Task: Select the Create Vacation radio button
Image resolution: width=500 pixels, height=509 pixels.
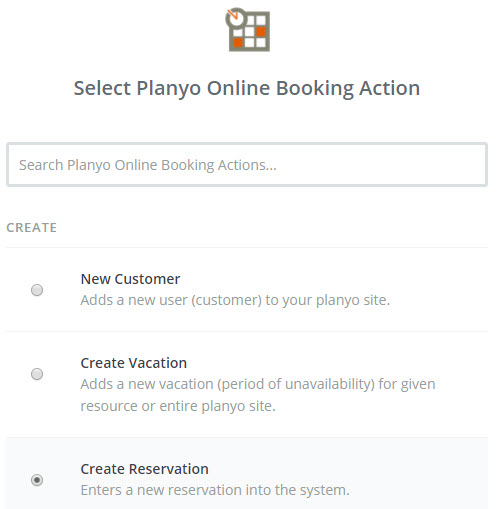Action: click(37, 374)
